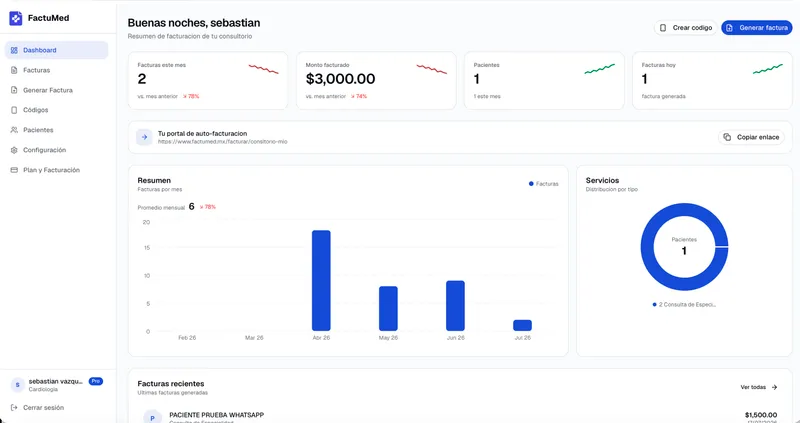
Task: Click the Generar Factura sidebar icon
Action: 14,90
